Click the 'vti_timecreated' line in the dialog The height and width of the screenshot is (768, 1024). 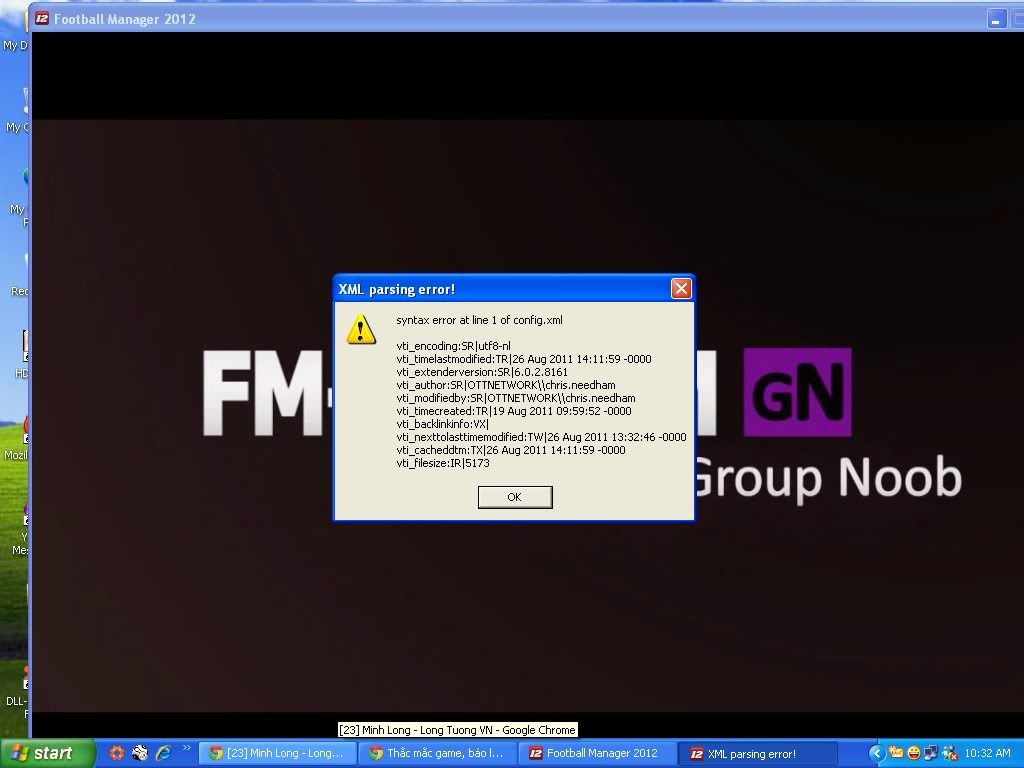514,411
